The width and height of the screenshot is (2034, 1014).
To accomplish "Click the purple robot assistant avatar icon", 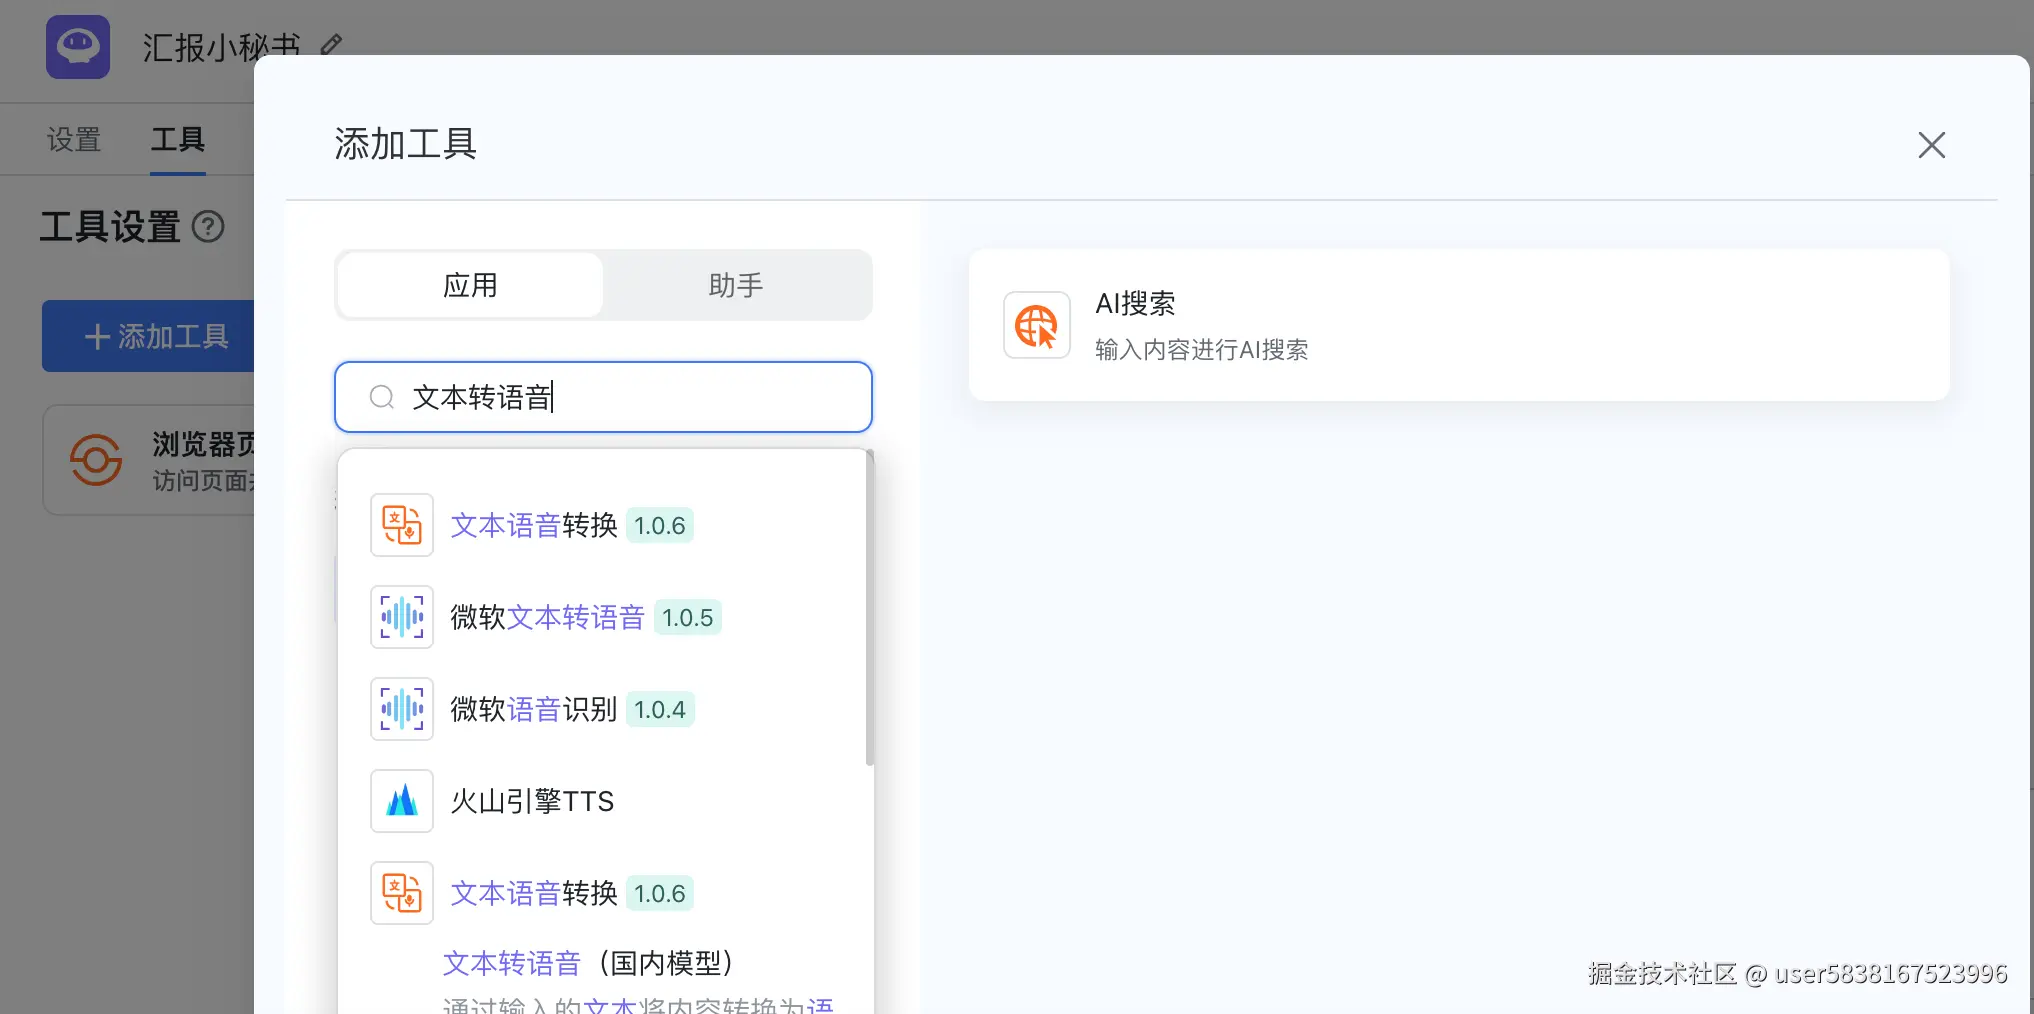I will pos(78,47).
